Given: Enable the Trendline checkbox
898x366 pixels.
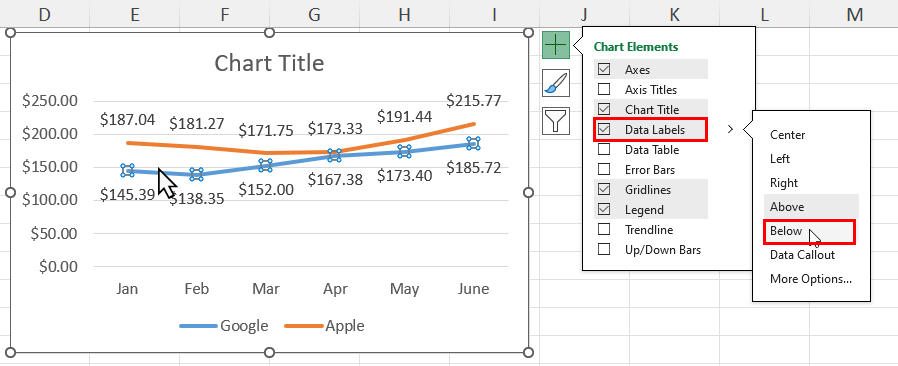Looking at the screenshot, I should click(604, 230).
